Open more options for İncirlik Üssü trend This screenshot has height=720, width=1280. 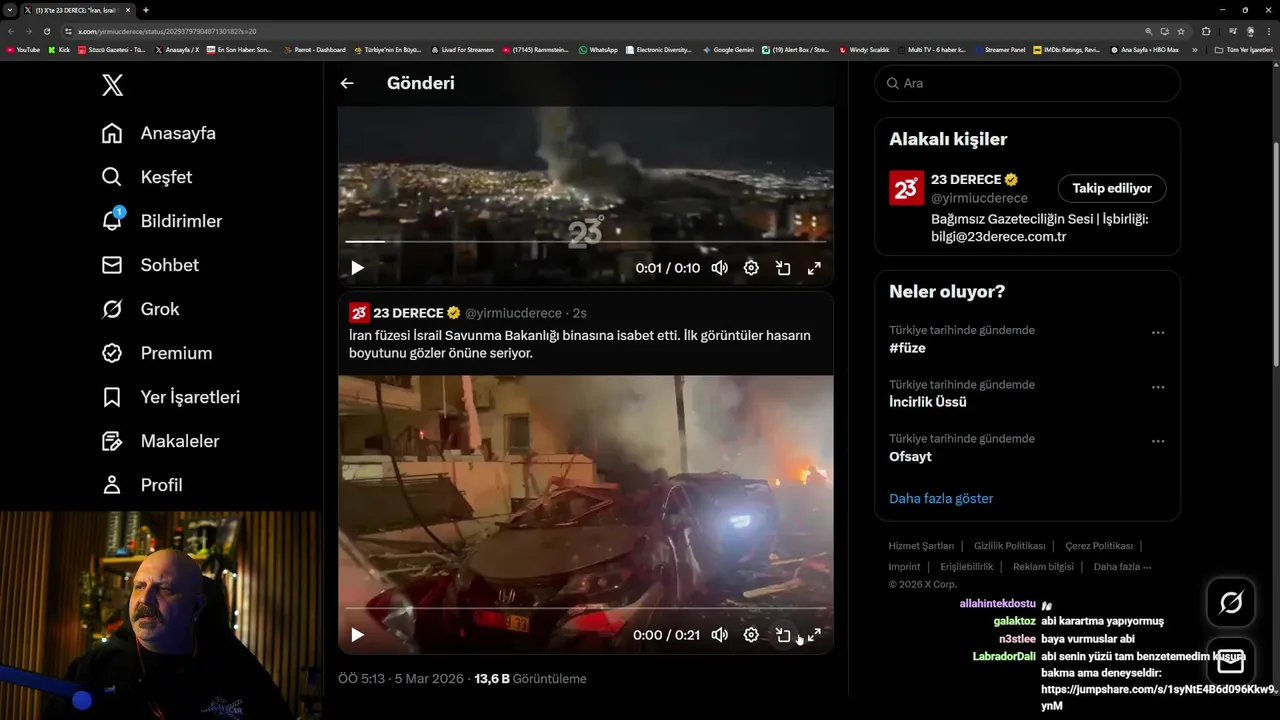point(1158,387)
